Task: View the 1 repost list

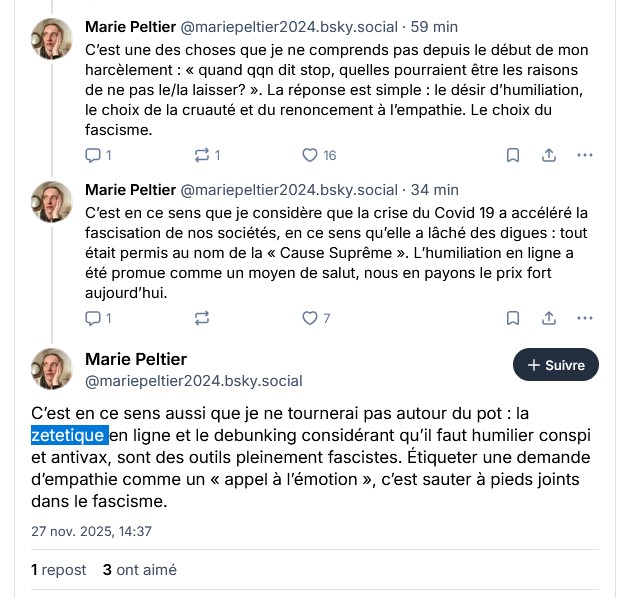Action: pos(59,570)
